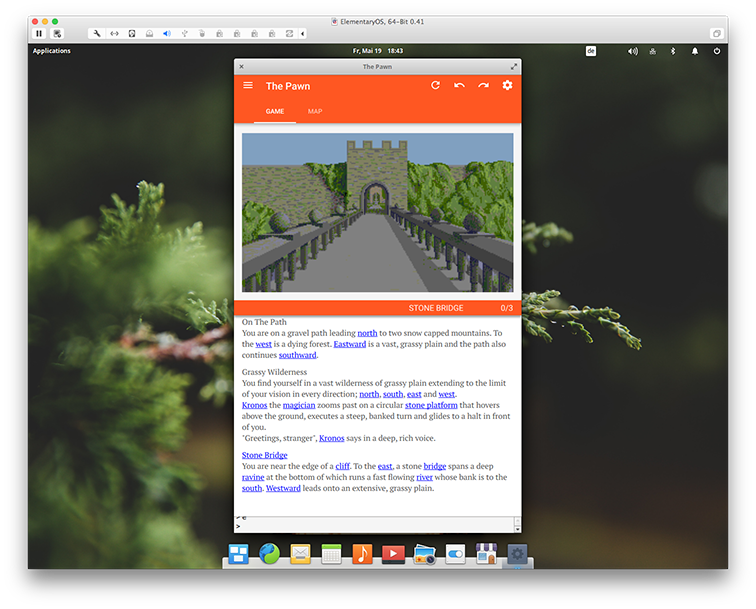
Task: Open the sound volume indicator
Action: click(x=632, y=51)
